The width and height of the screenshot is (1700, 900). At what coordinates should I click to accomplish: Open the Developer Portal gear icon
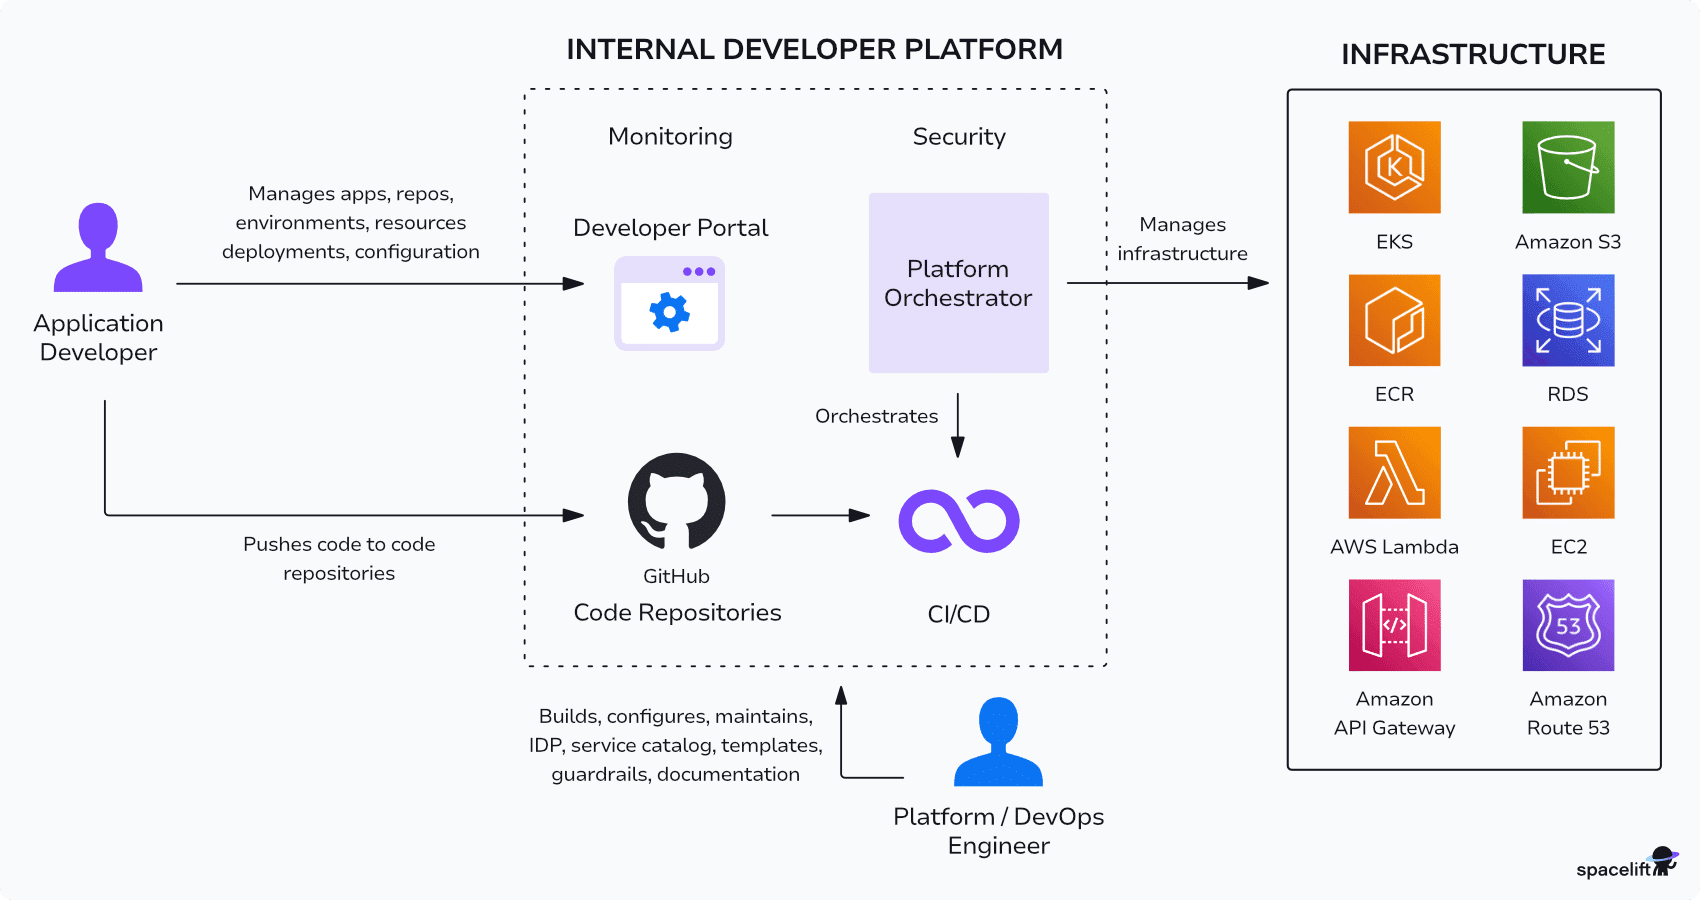pos(670,310)
